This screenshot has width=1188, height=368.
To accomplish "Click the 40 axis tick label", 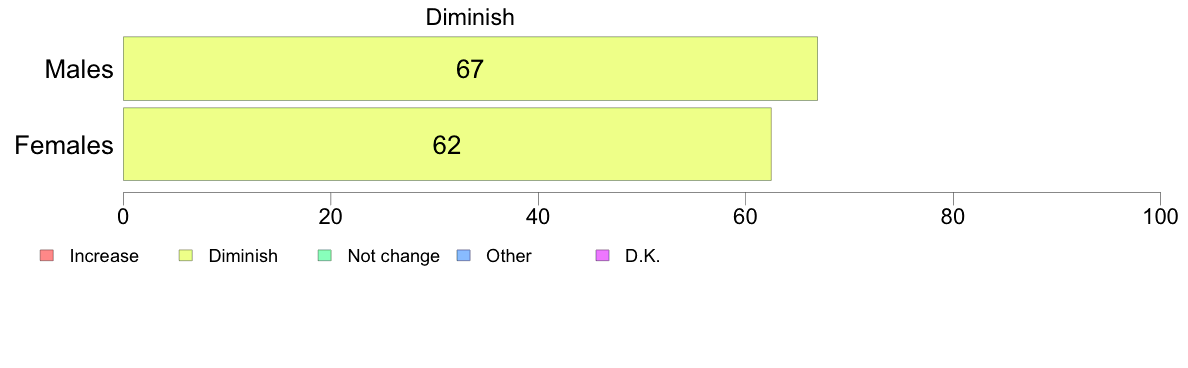I will click(538, 216).
